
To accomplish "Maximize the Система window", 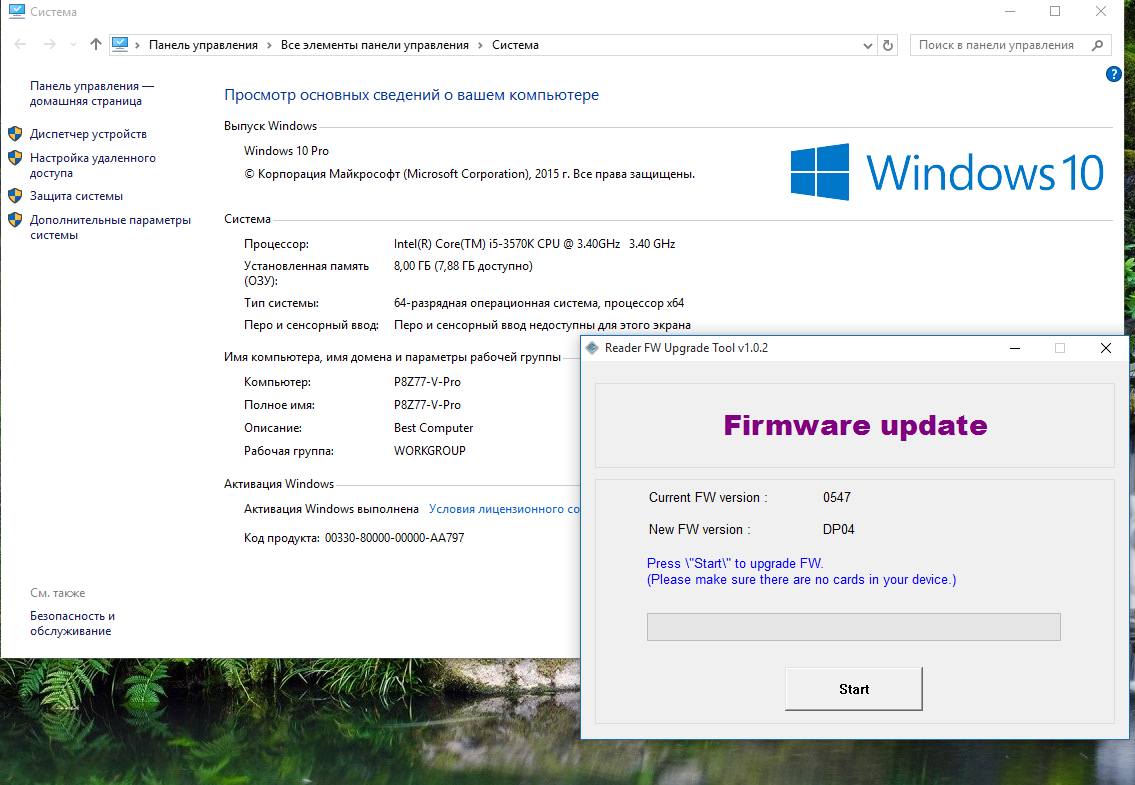I will click(x=1055, y=12).
